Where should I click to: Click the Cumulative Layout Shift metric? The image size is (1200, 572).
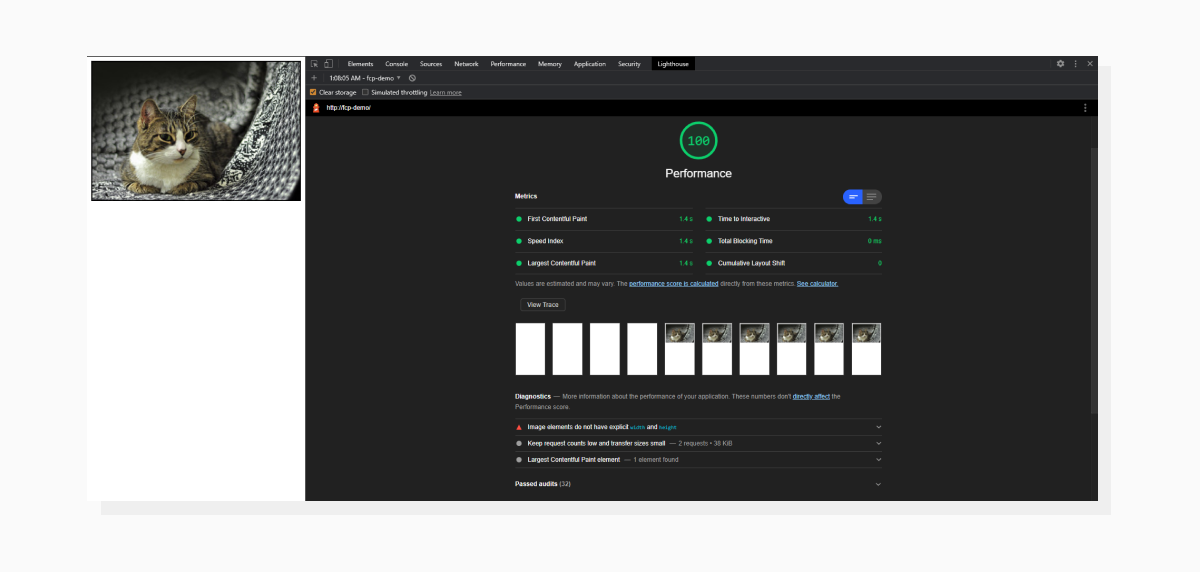(x=794, y=263)
